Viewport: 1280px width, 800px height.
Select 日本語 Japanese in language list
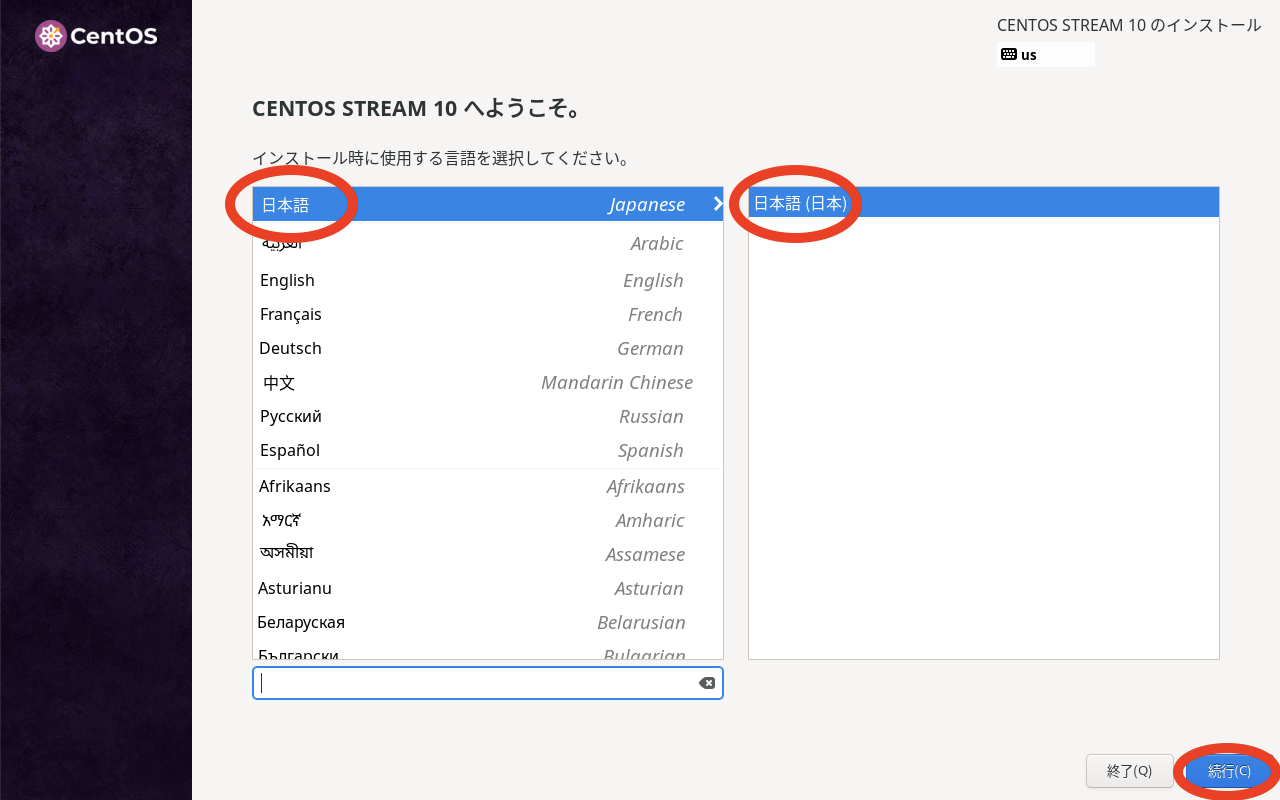coord(488,204)
